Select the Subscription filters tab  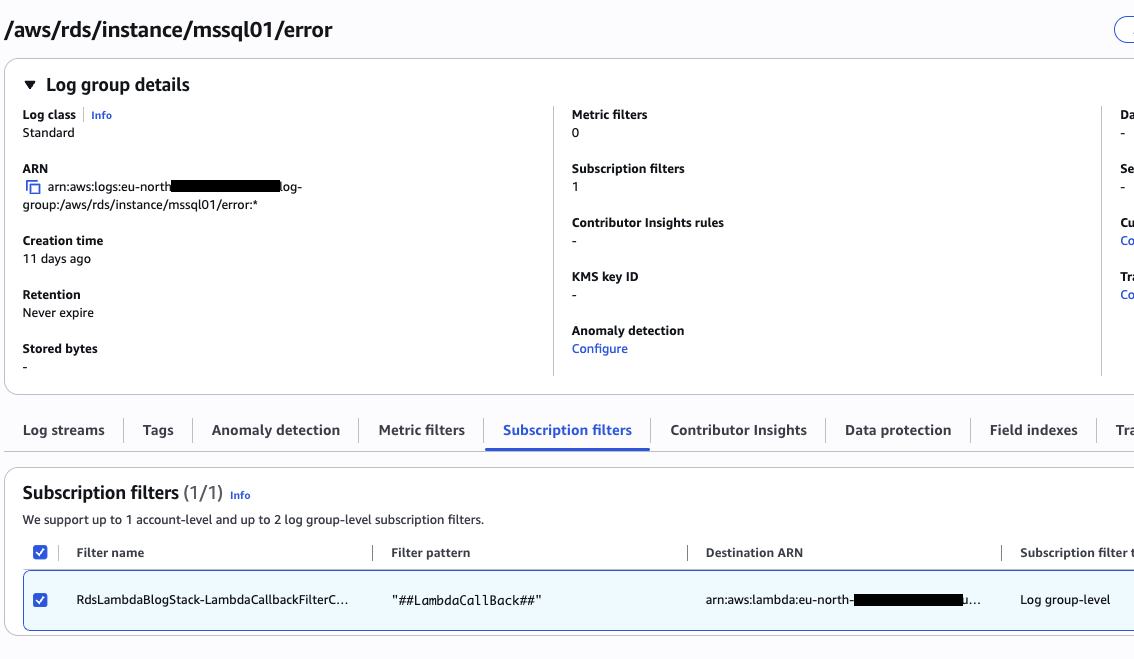566,430
